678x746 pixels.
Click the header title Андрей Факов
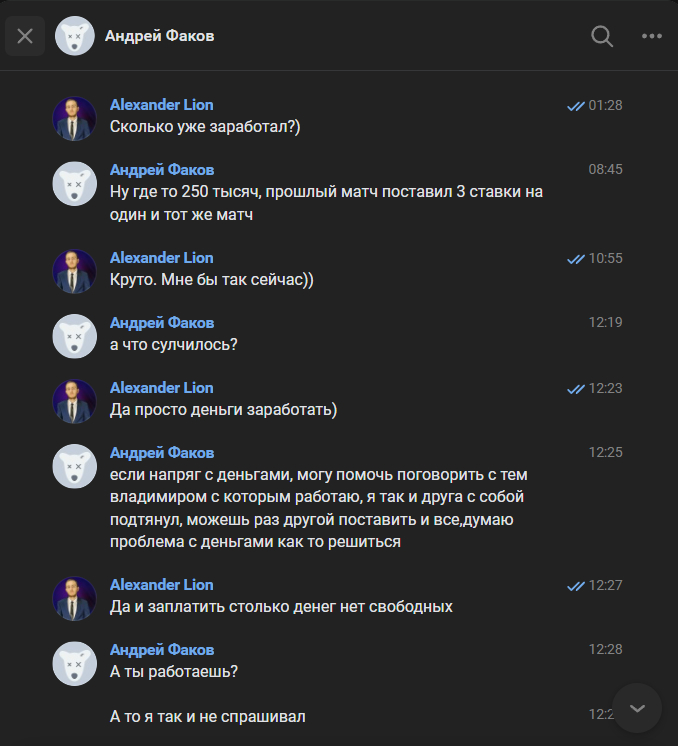click(x=159, y=36)
